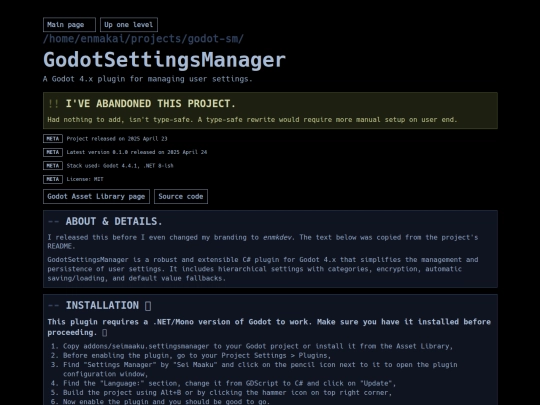Click the paragraph starting 'GodotSettingsManager is a robust'

coord(263,269)
